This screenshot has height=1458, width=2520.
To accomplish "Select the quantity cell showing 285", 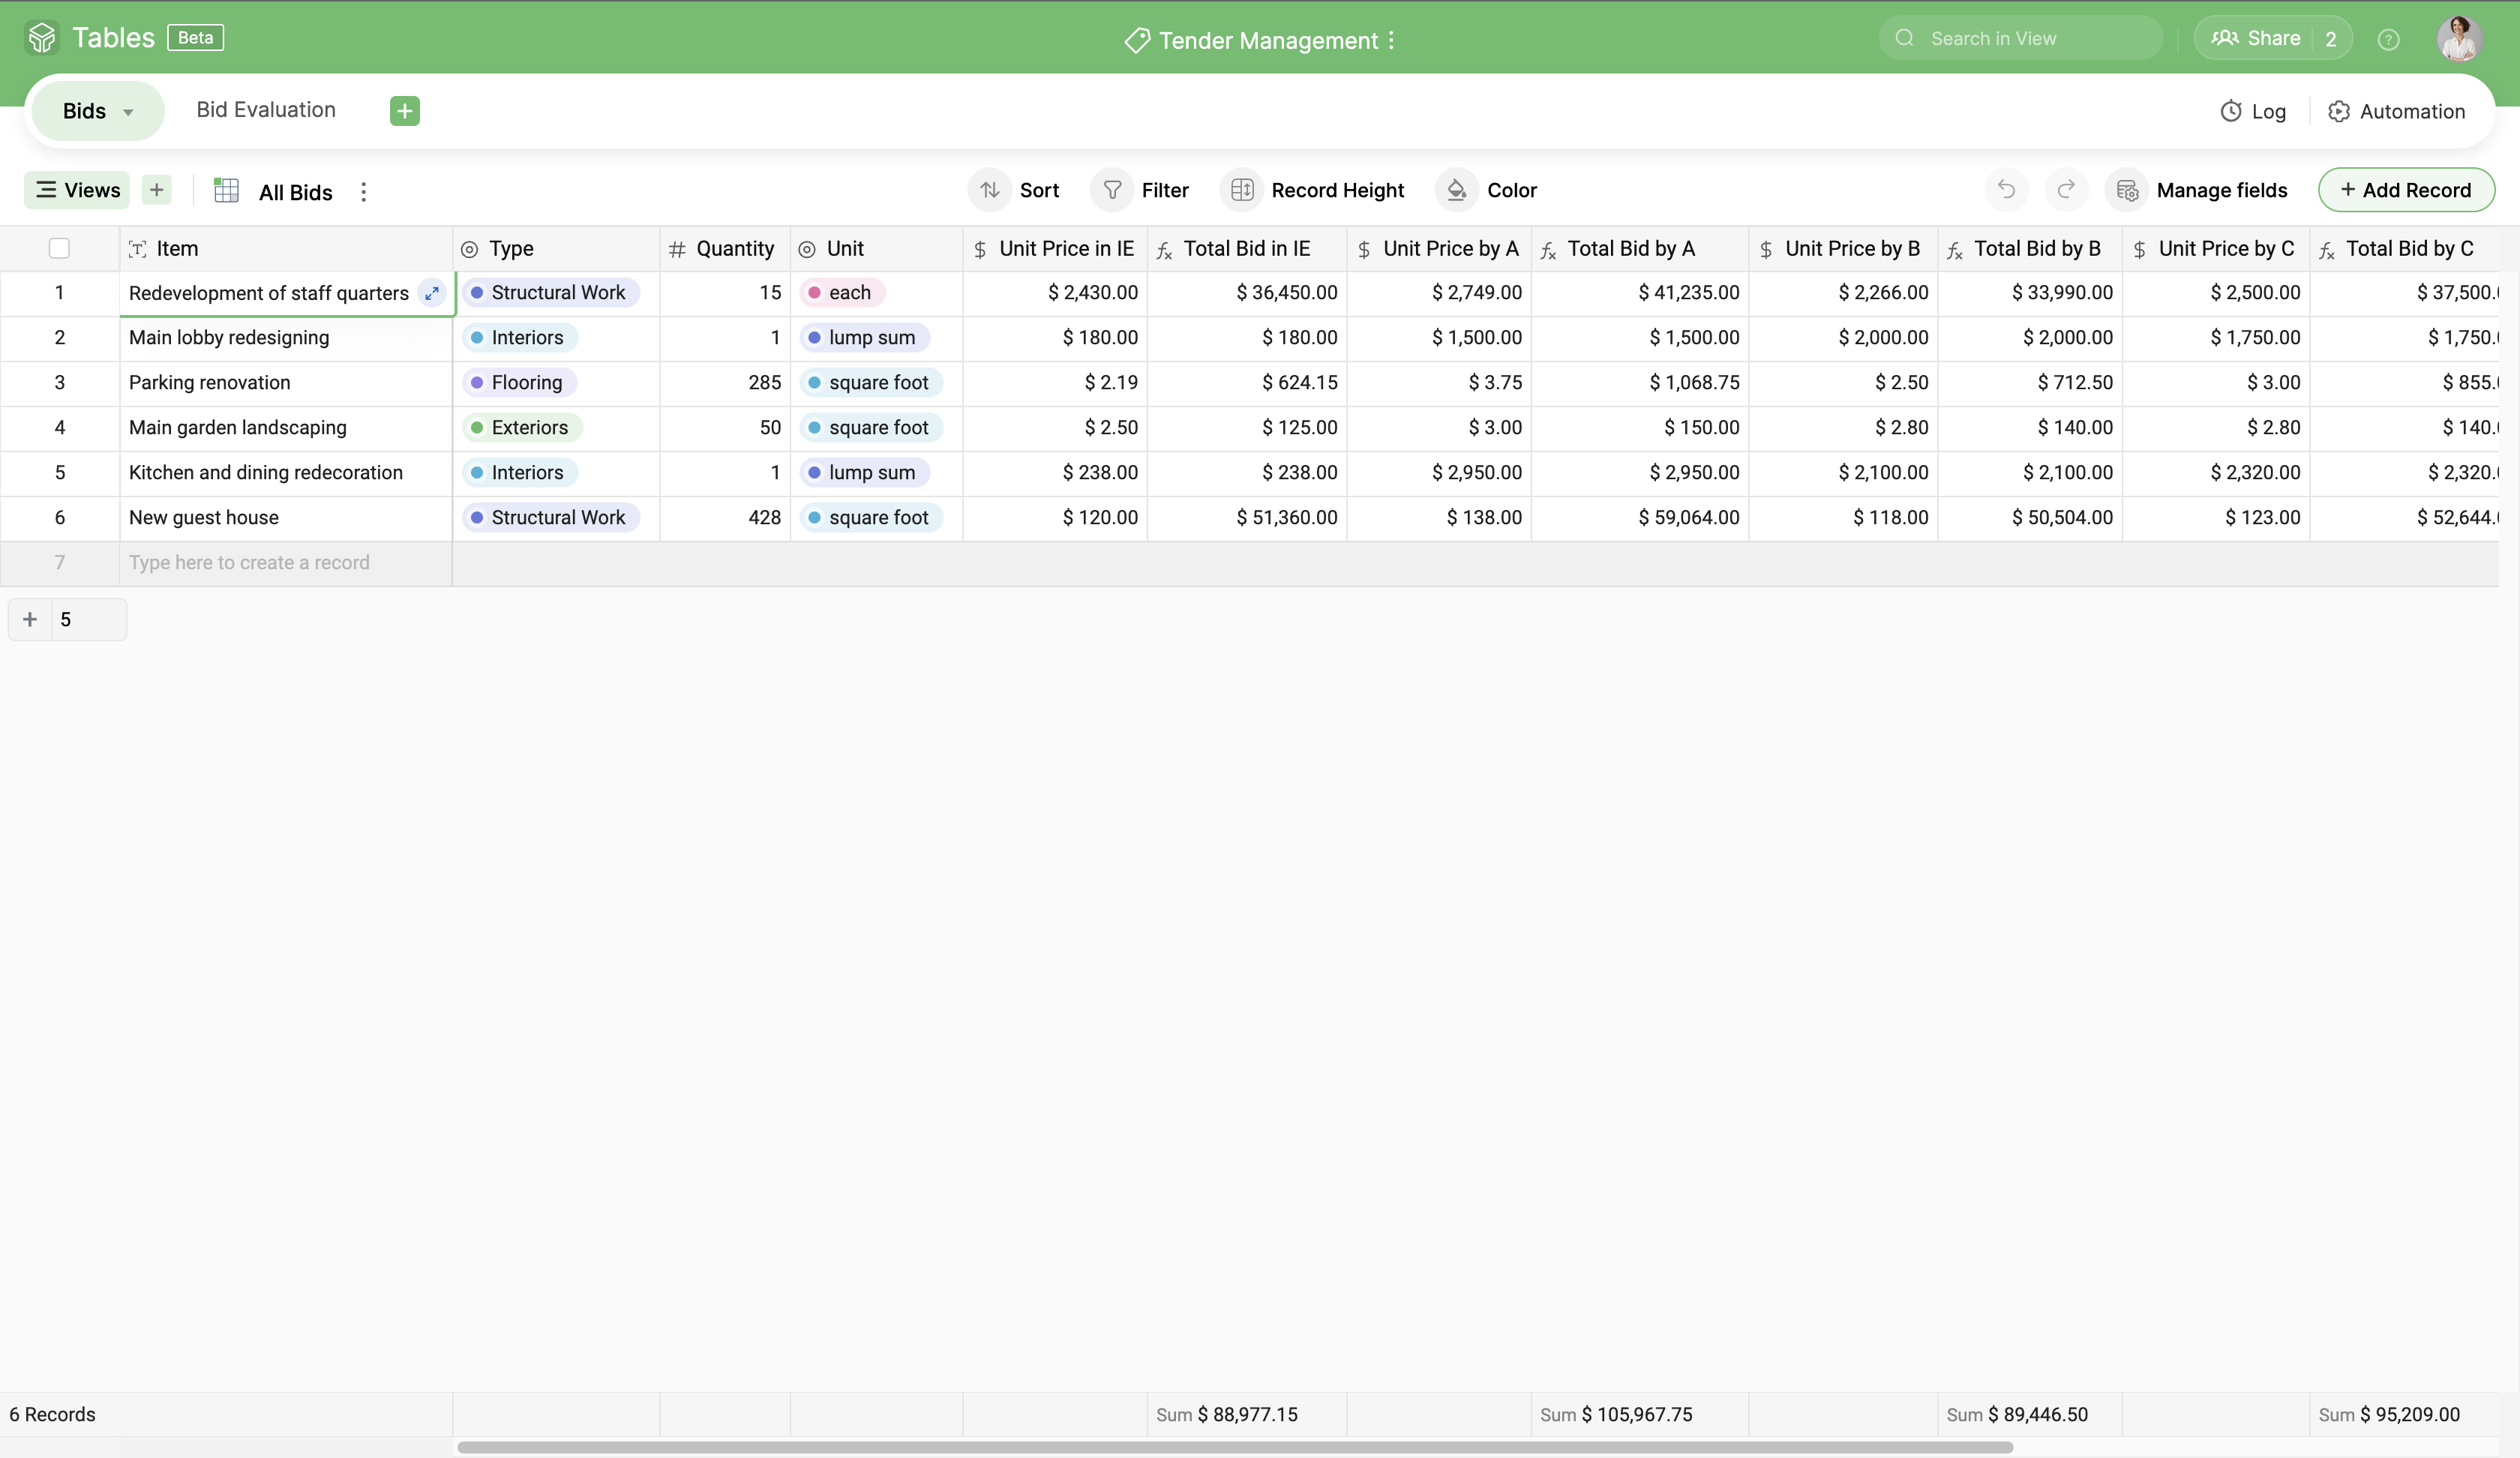I will pos(725,383).
